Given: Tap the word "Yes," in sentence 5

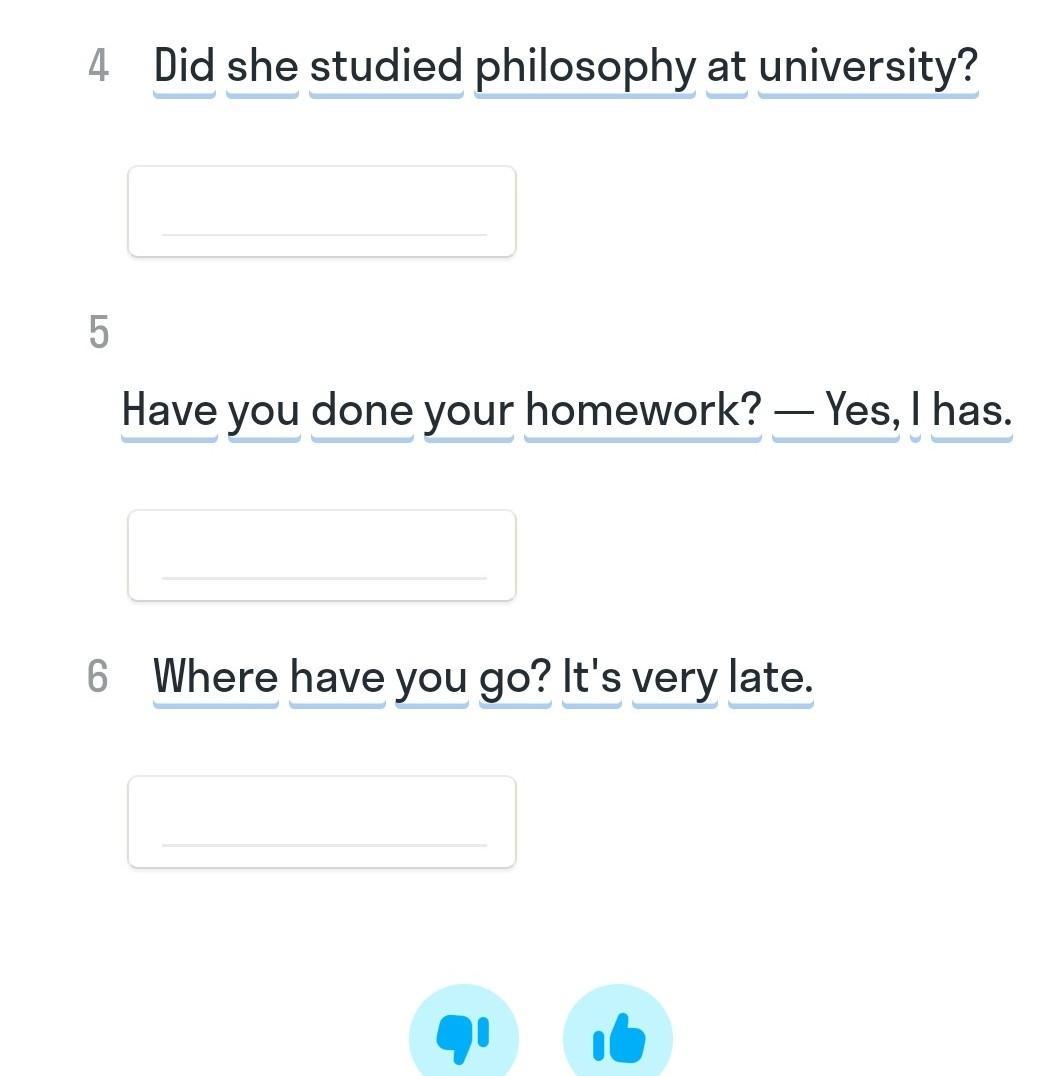Looking at the screenshot, I should 862,409.
